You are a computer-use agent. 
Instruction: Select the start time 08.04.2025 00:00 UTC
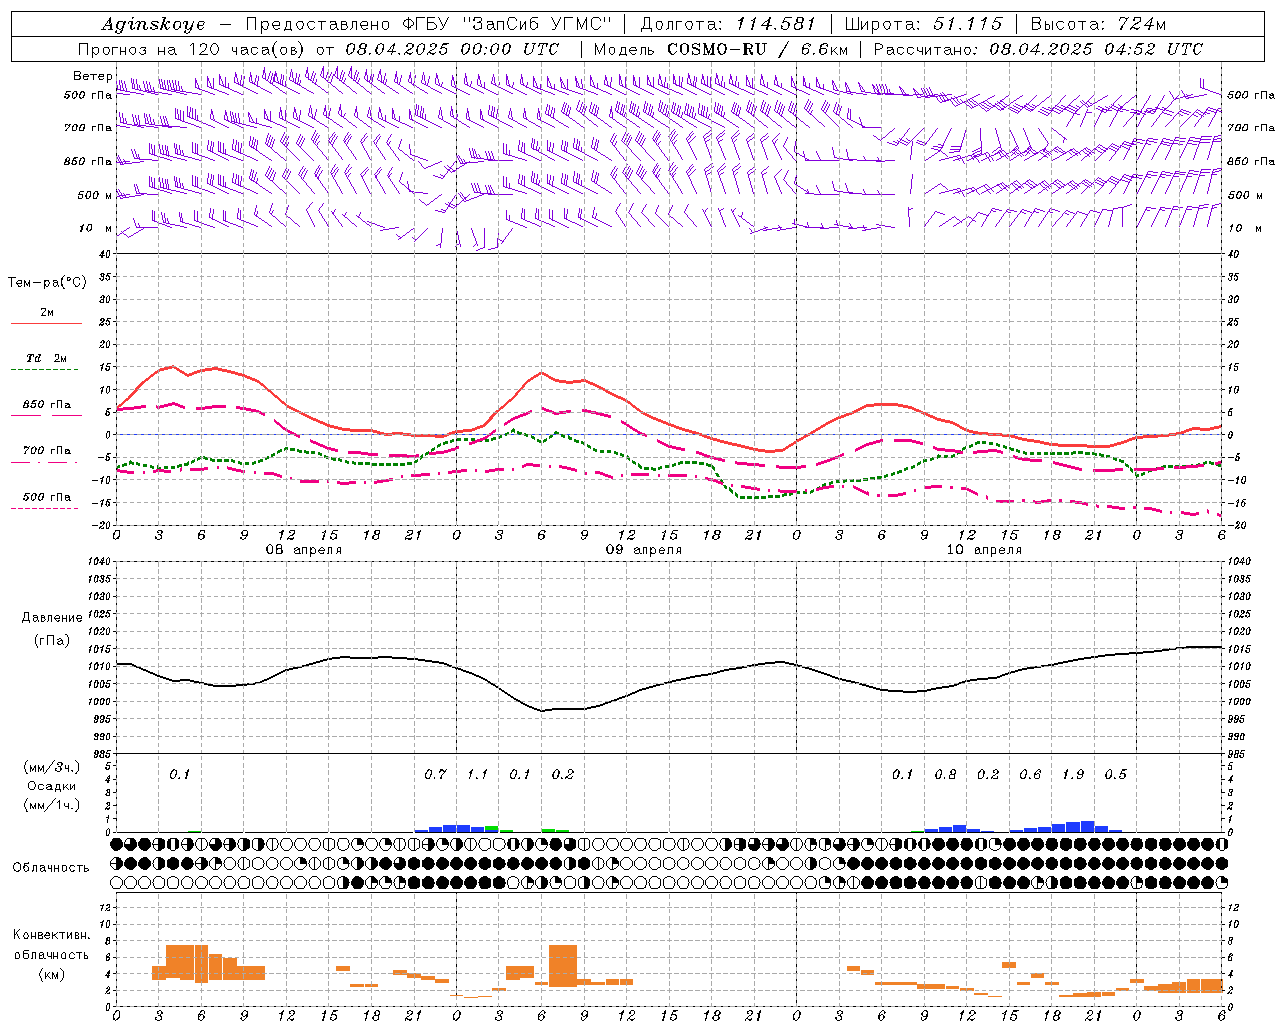coord(452,49)
